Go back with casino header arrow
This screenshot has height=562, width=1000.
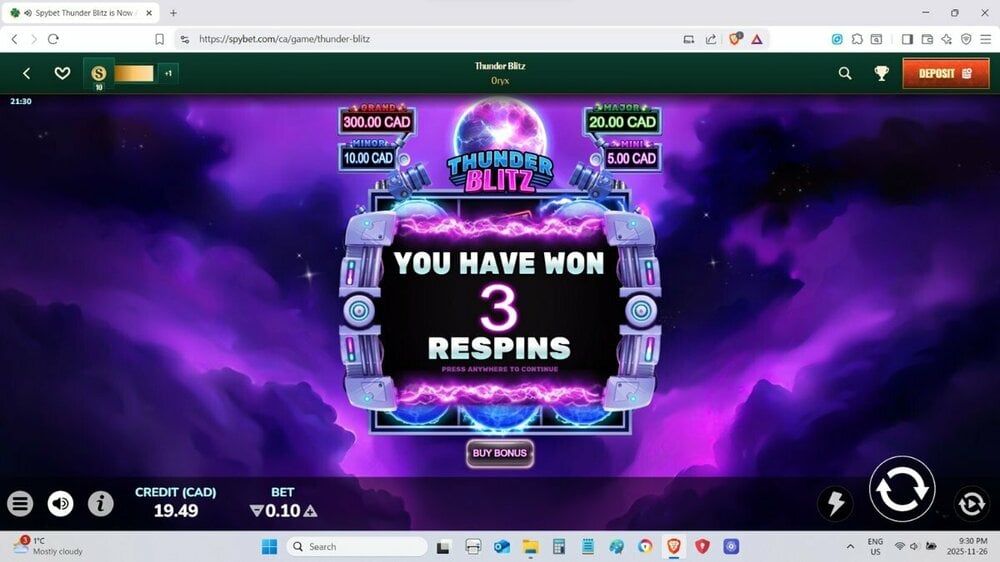[x=27, y=73]
